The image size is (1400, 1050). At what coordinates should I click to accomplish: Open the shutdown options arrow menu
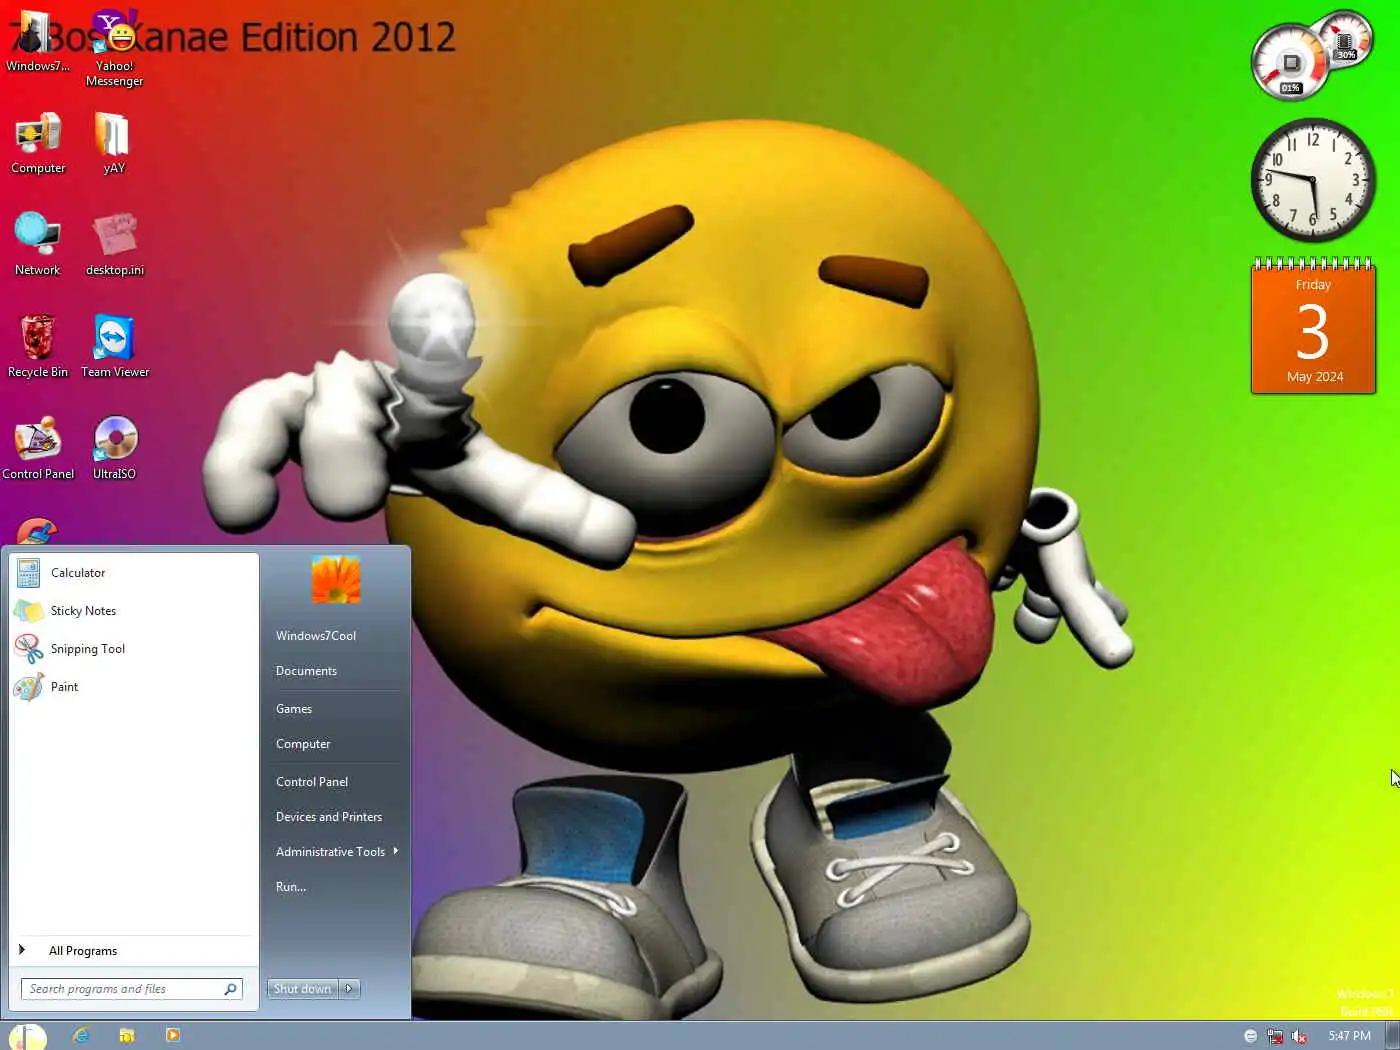[349, 989]
